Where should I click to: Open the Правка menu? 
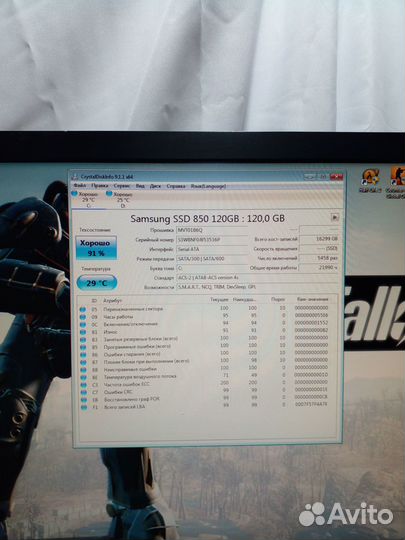pyautogui.click(x=100, y=186)
